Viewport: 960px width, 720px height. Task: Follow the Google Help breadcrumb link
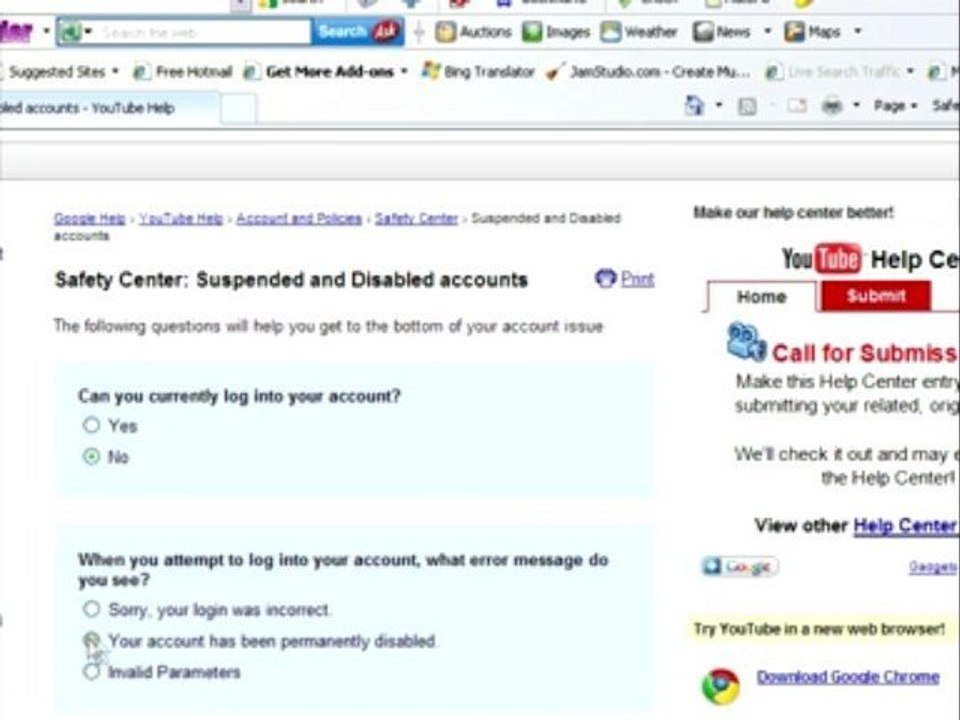click(x=89, y=219)
